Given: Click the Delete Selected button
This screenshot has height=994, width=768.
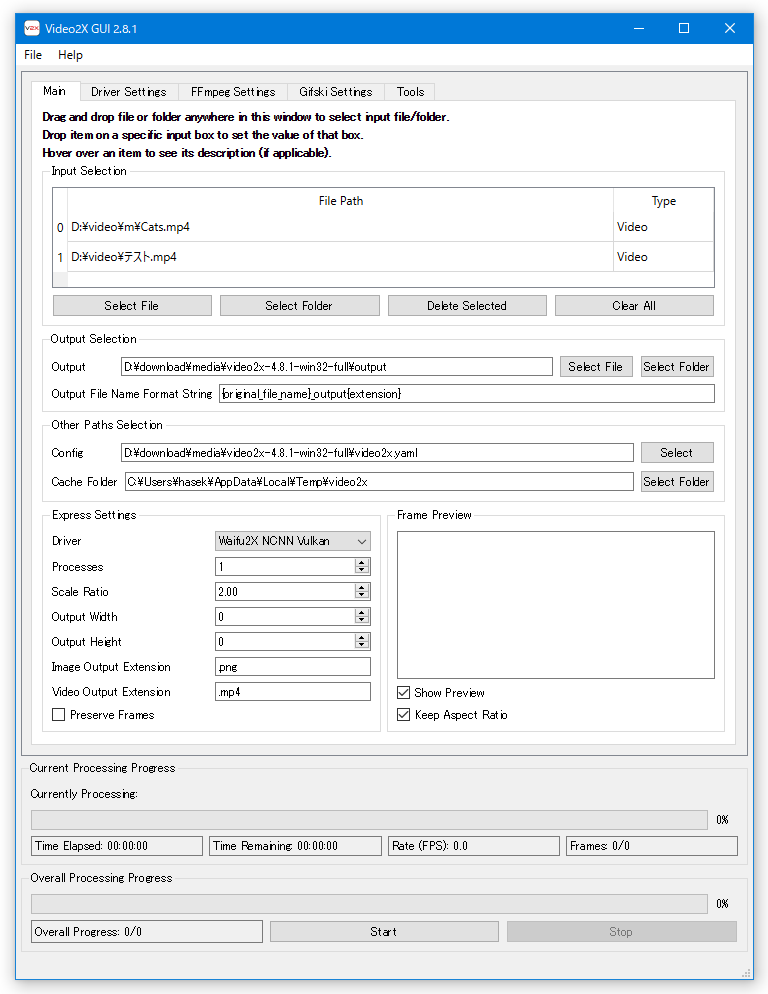Looking at the screenshot, I should [x=467, y=306].
